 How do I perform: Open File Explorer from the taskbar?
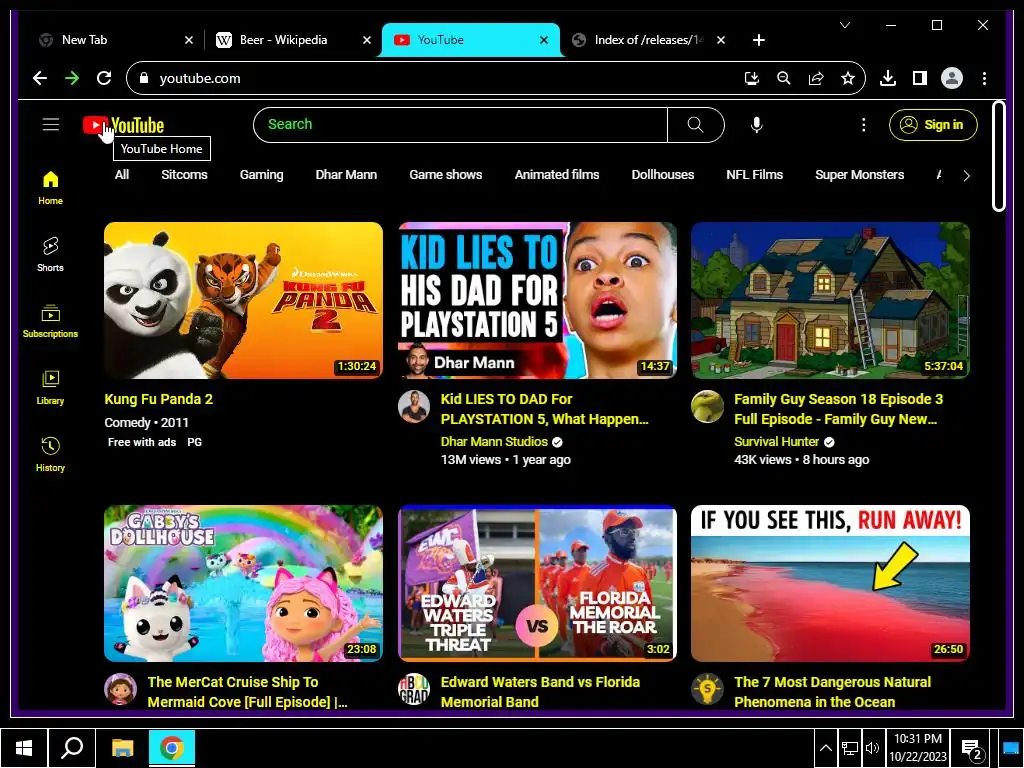(122, 748)
